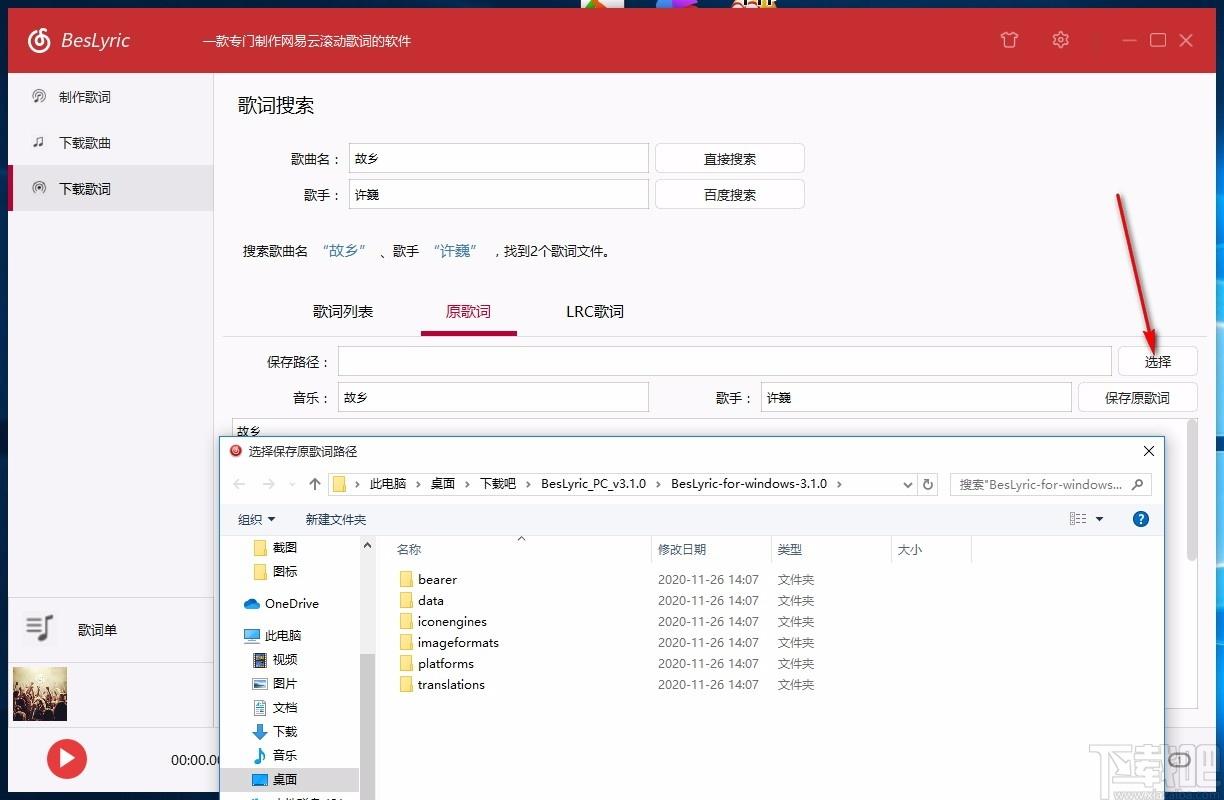Go forward in file dialog
The height and width of the screenshot is (800, 1224).
[268, 484]
